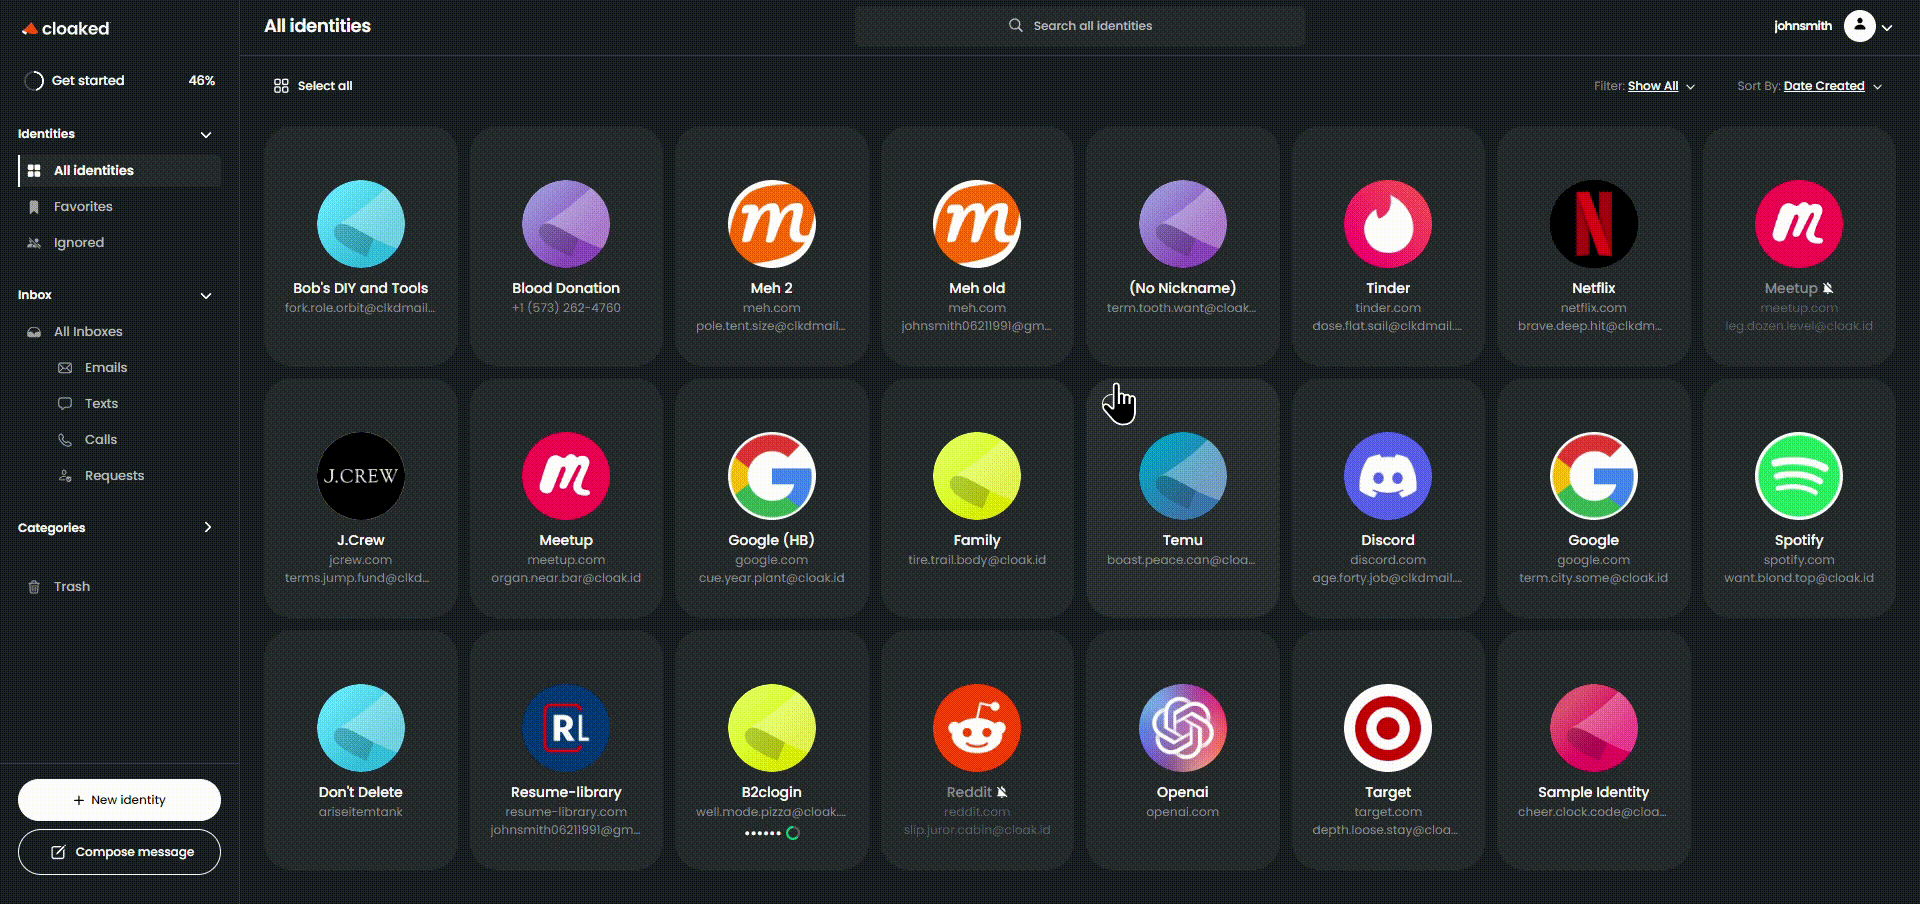Click the 46% progress value
The image size is (1920, 904).
click(x=202, y=81)
